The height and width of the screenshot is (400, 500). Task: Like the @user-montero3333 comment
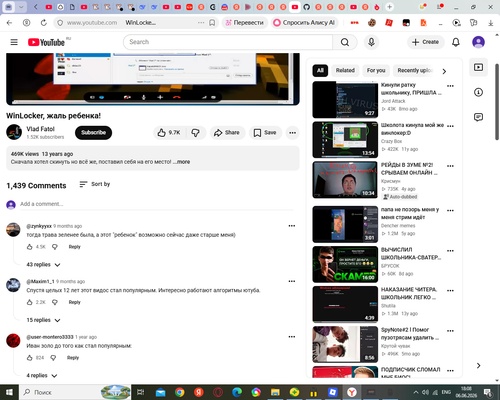point(30,358)
